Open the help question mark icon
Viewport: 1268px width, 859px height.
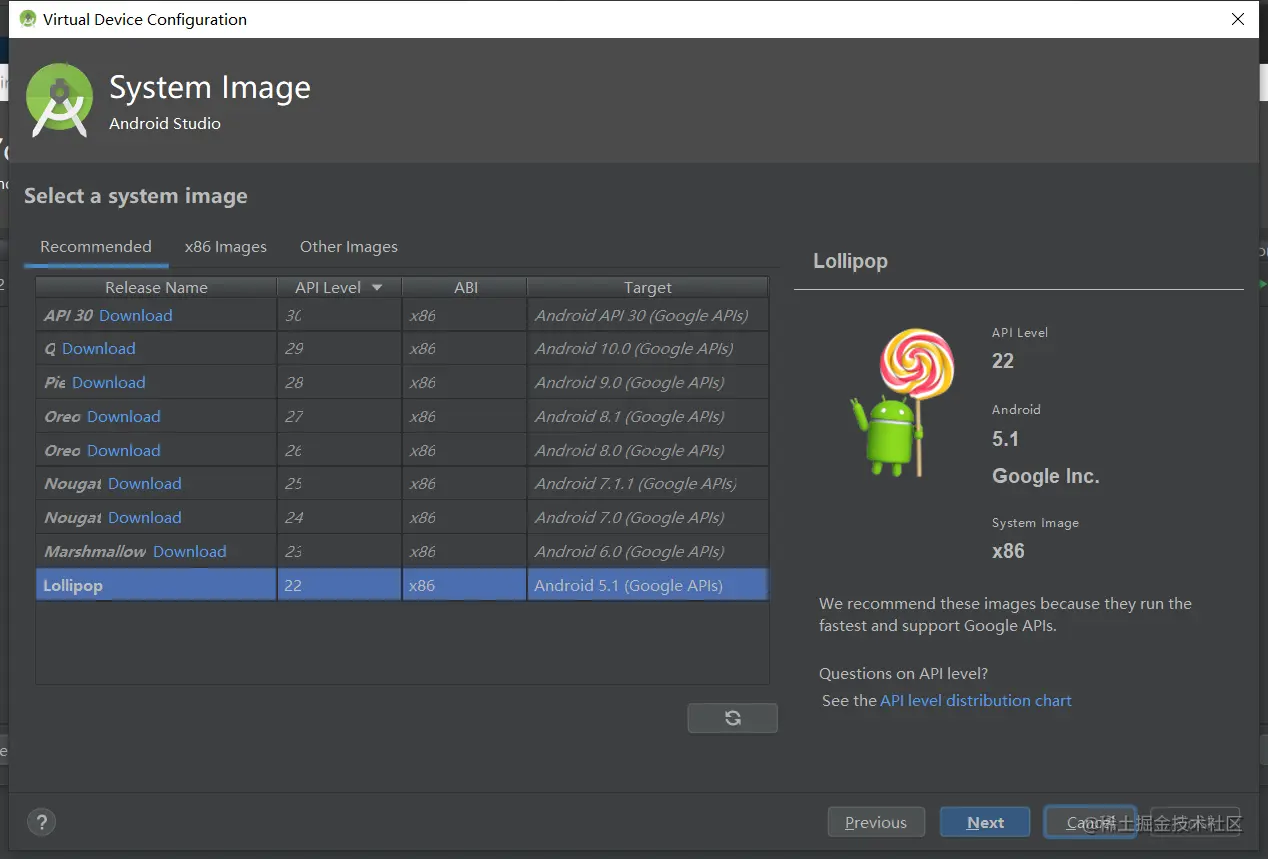41,822
